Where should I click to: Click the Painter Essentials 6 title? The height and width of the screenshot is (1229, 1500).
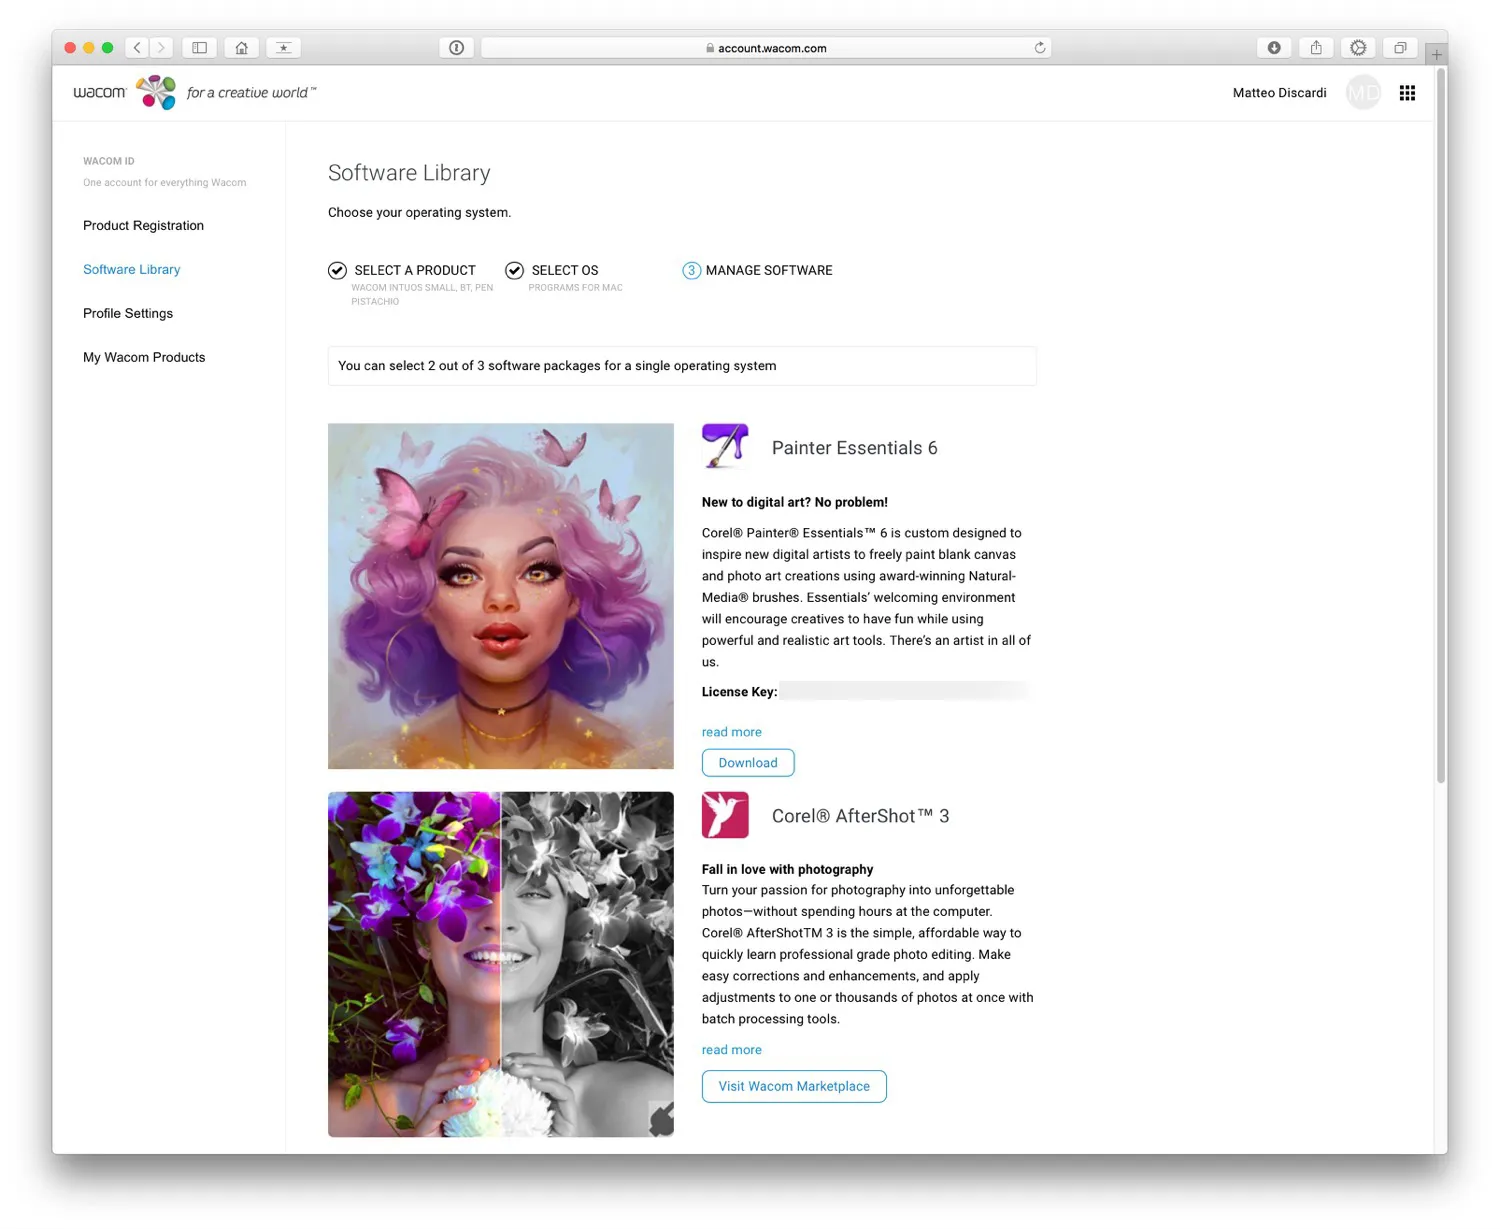(x=854, y=448)
